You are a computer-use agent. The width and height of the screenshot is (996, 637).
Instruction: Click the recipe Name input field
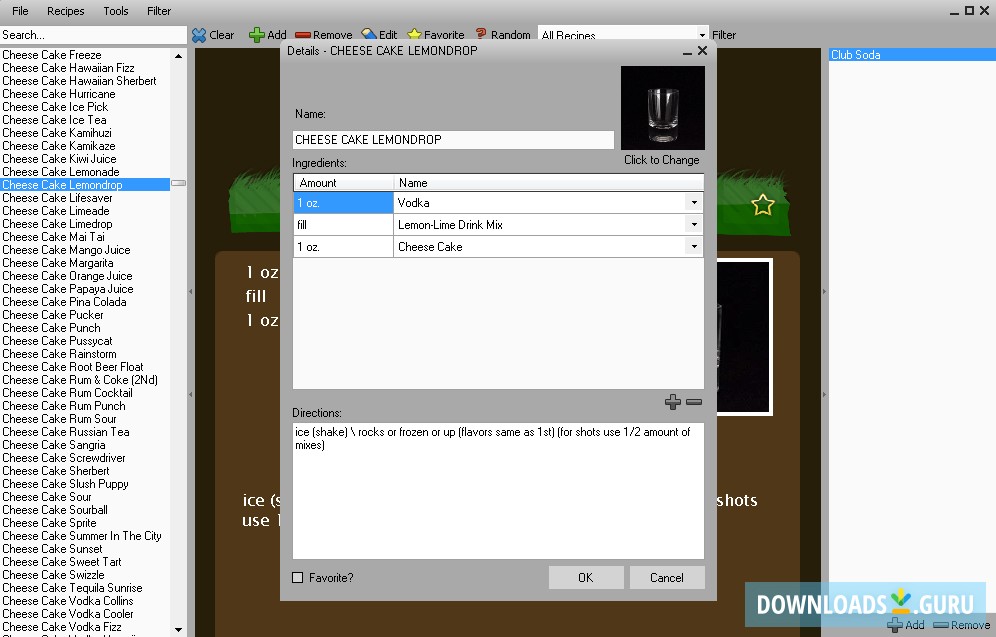click(453, 140)
